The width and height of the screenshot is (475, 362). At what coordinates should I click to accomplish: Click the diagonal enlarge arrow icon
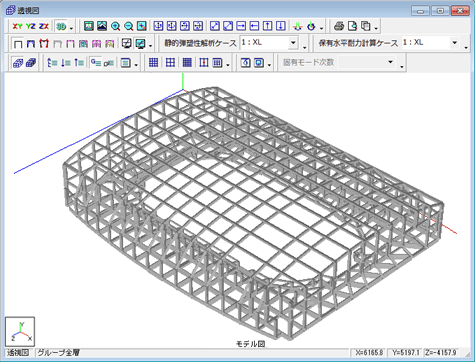coord(215,26)
